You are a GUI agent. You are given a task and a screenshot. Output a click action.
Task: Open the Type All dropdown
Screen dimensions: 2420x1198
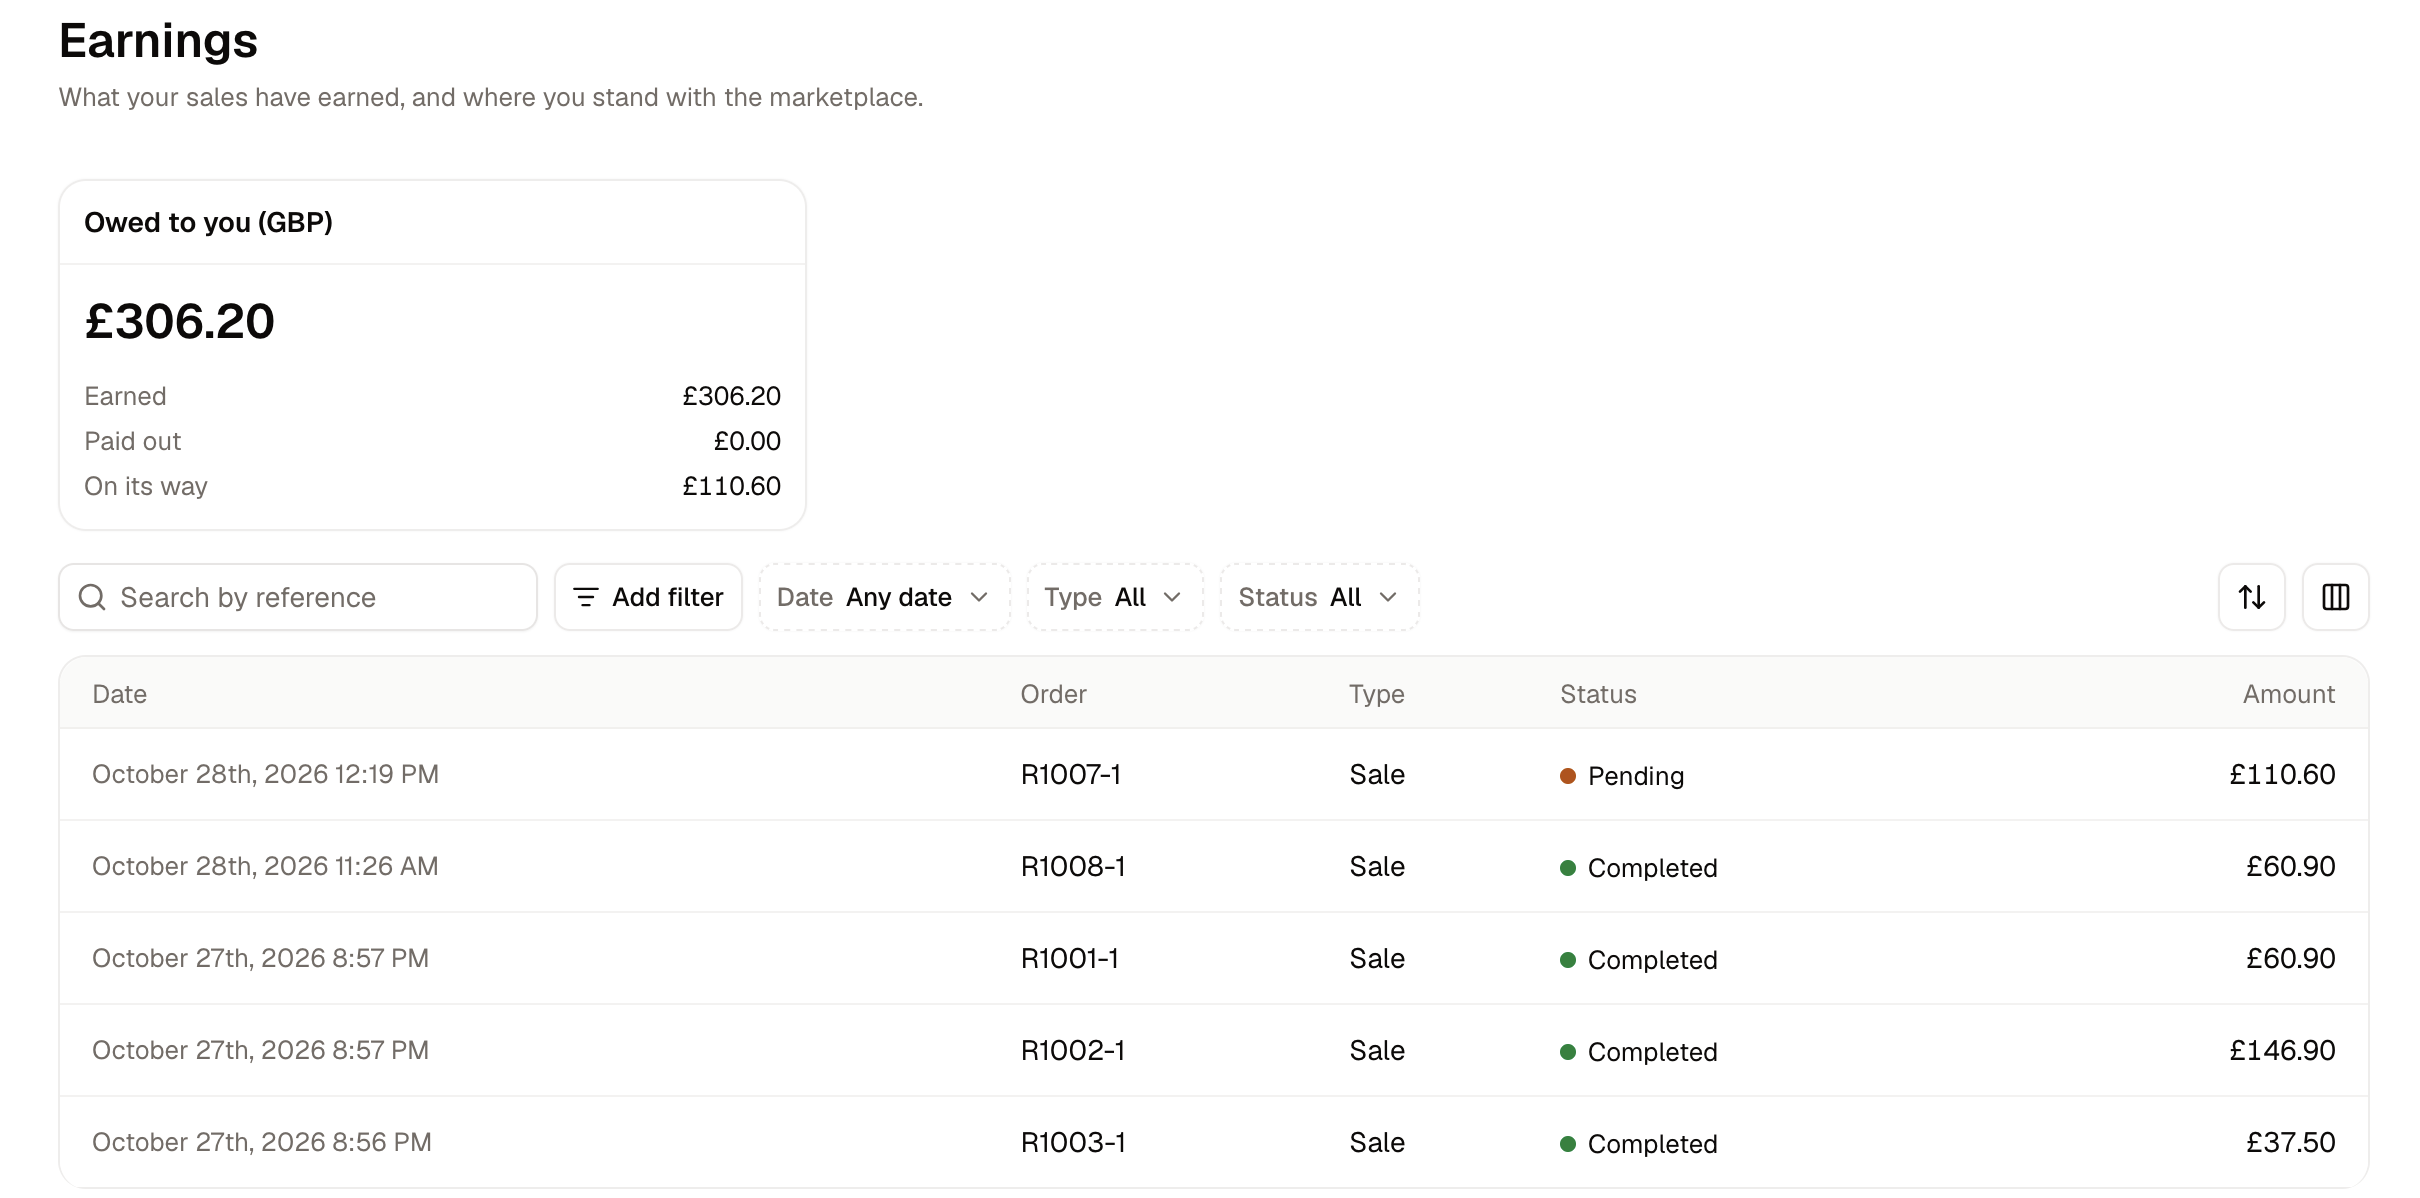pos(1114,597)
